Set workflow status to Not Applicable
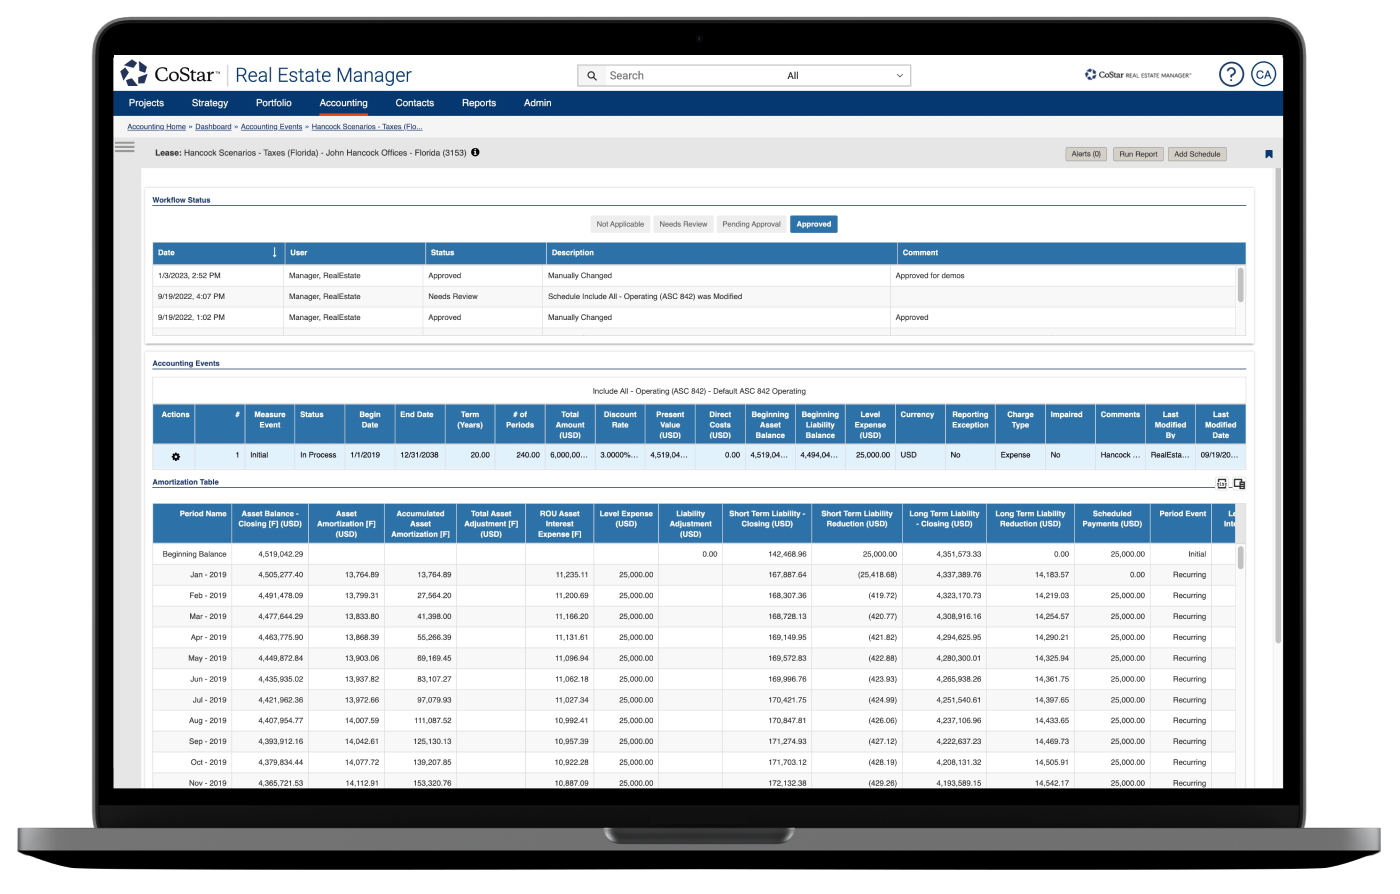The width and height of the screenshot is (1400, 894). 620,224
